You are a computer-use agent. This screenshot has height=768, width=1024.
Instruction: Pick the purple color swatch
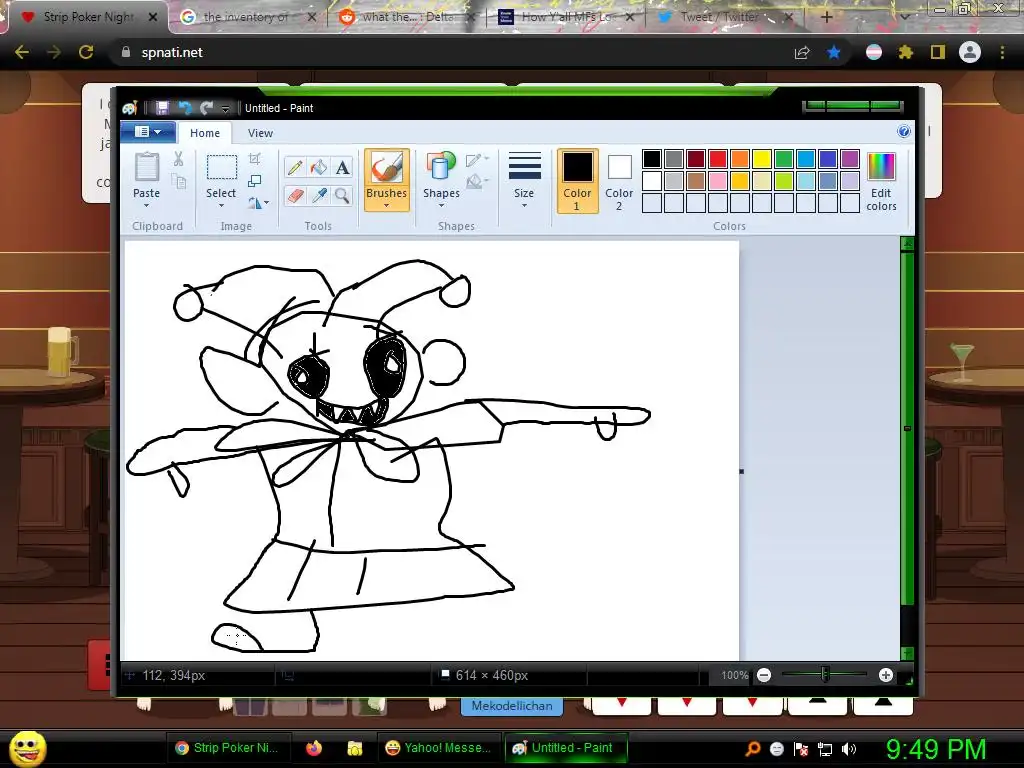(850, 159)
